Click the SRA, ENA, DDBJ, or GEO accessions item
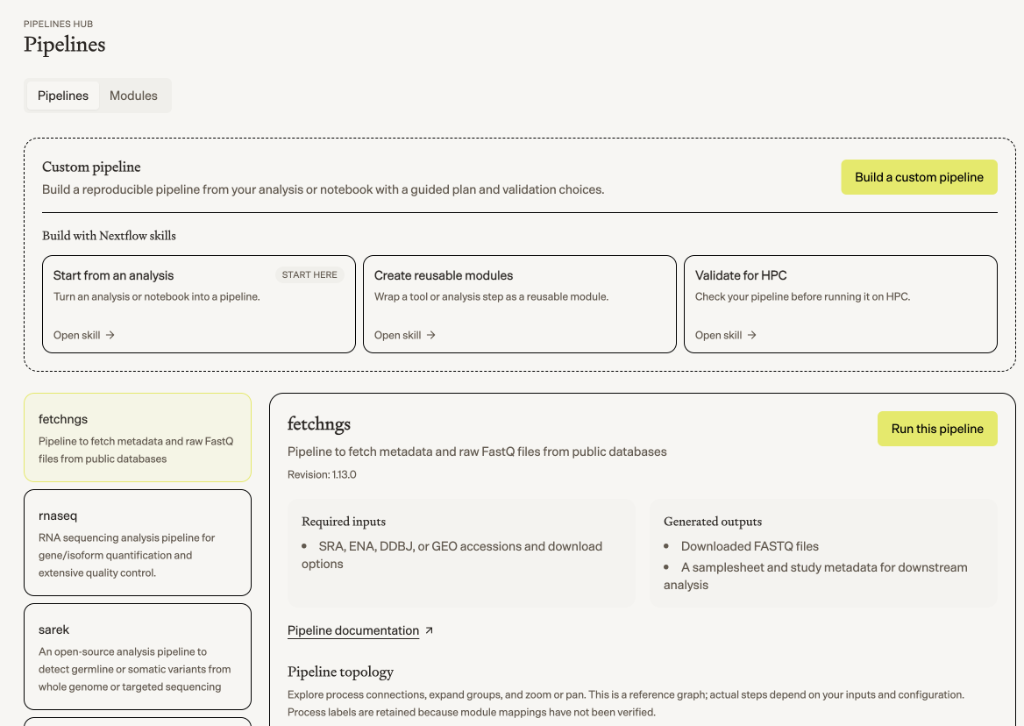Image resolution: width=1024 pixels, height=726 pixels. [452, 555]
